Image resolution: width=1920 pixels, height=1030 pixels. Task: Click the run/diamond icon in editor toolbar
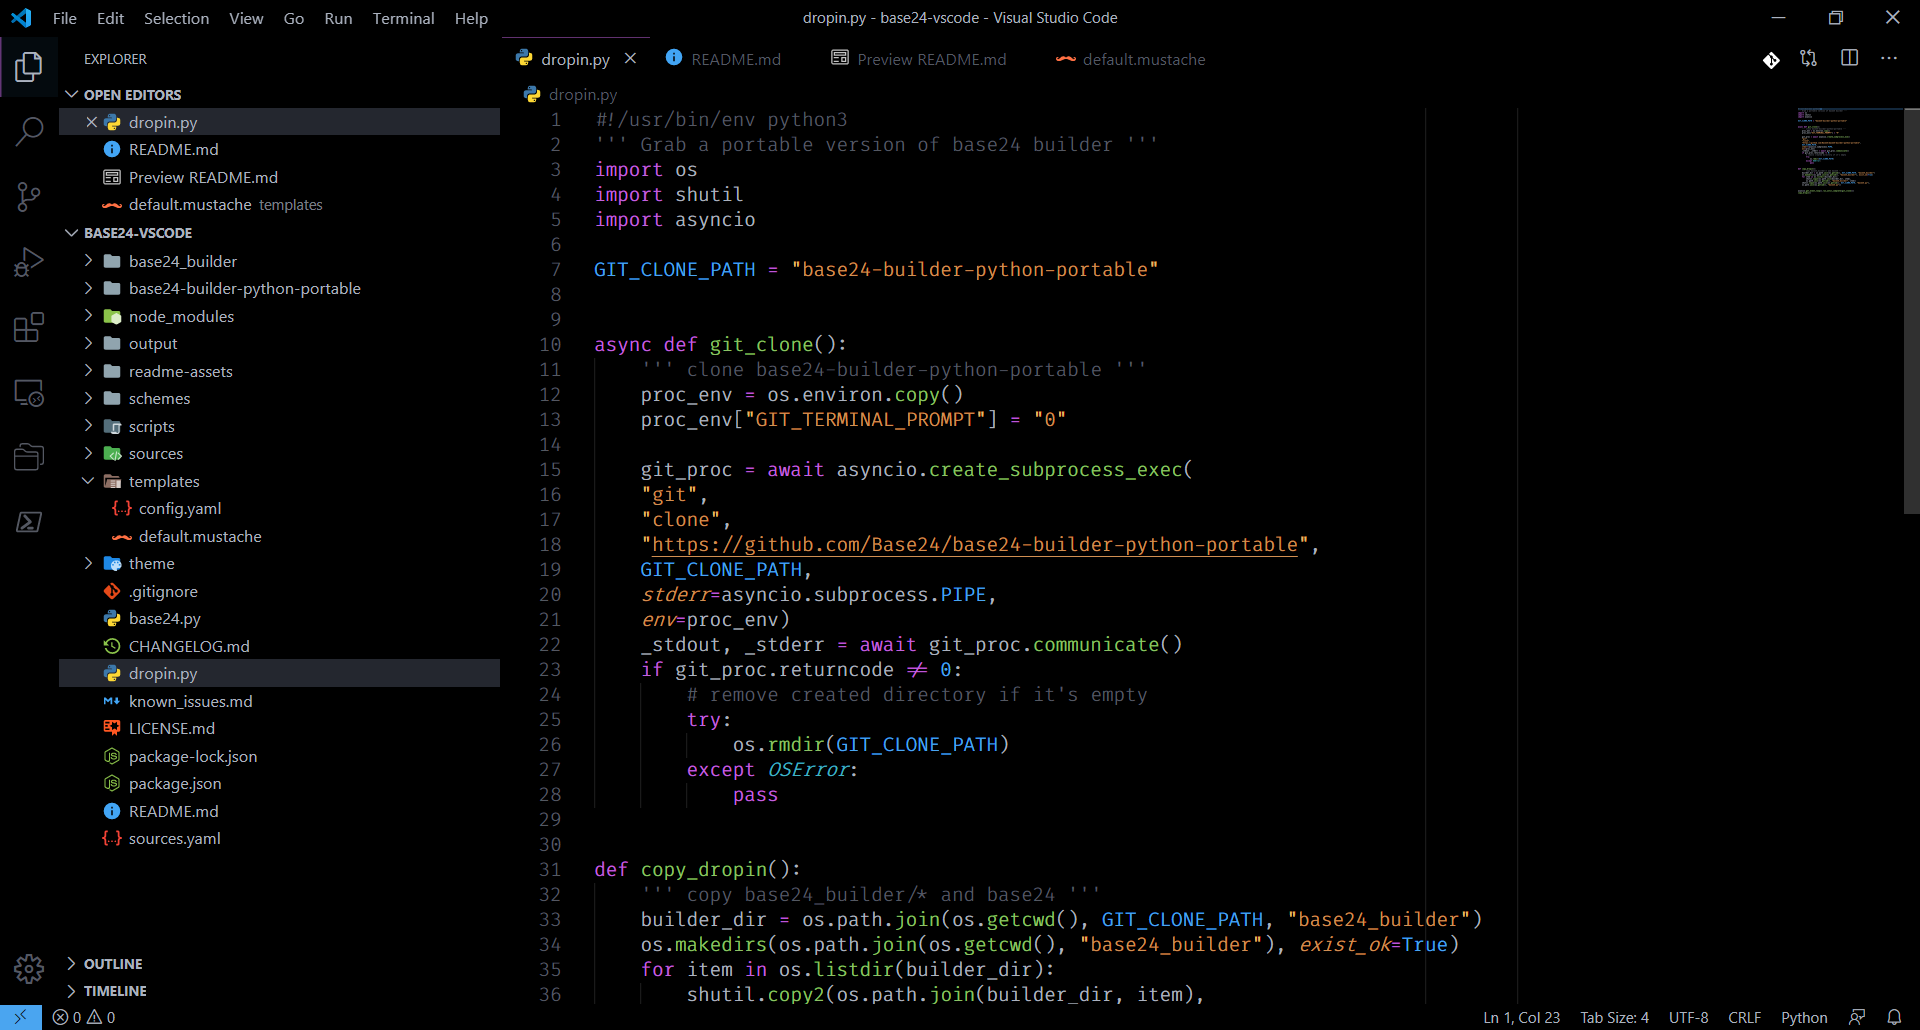pyautogui.click(x=1771, y=60)
